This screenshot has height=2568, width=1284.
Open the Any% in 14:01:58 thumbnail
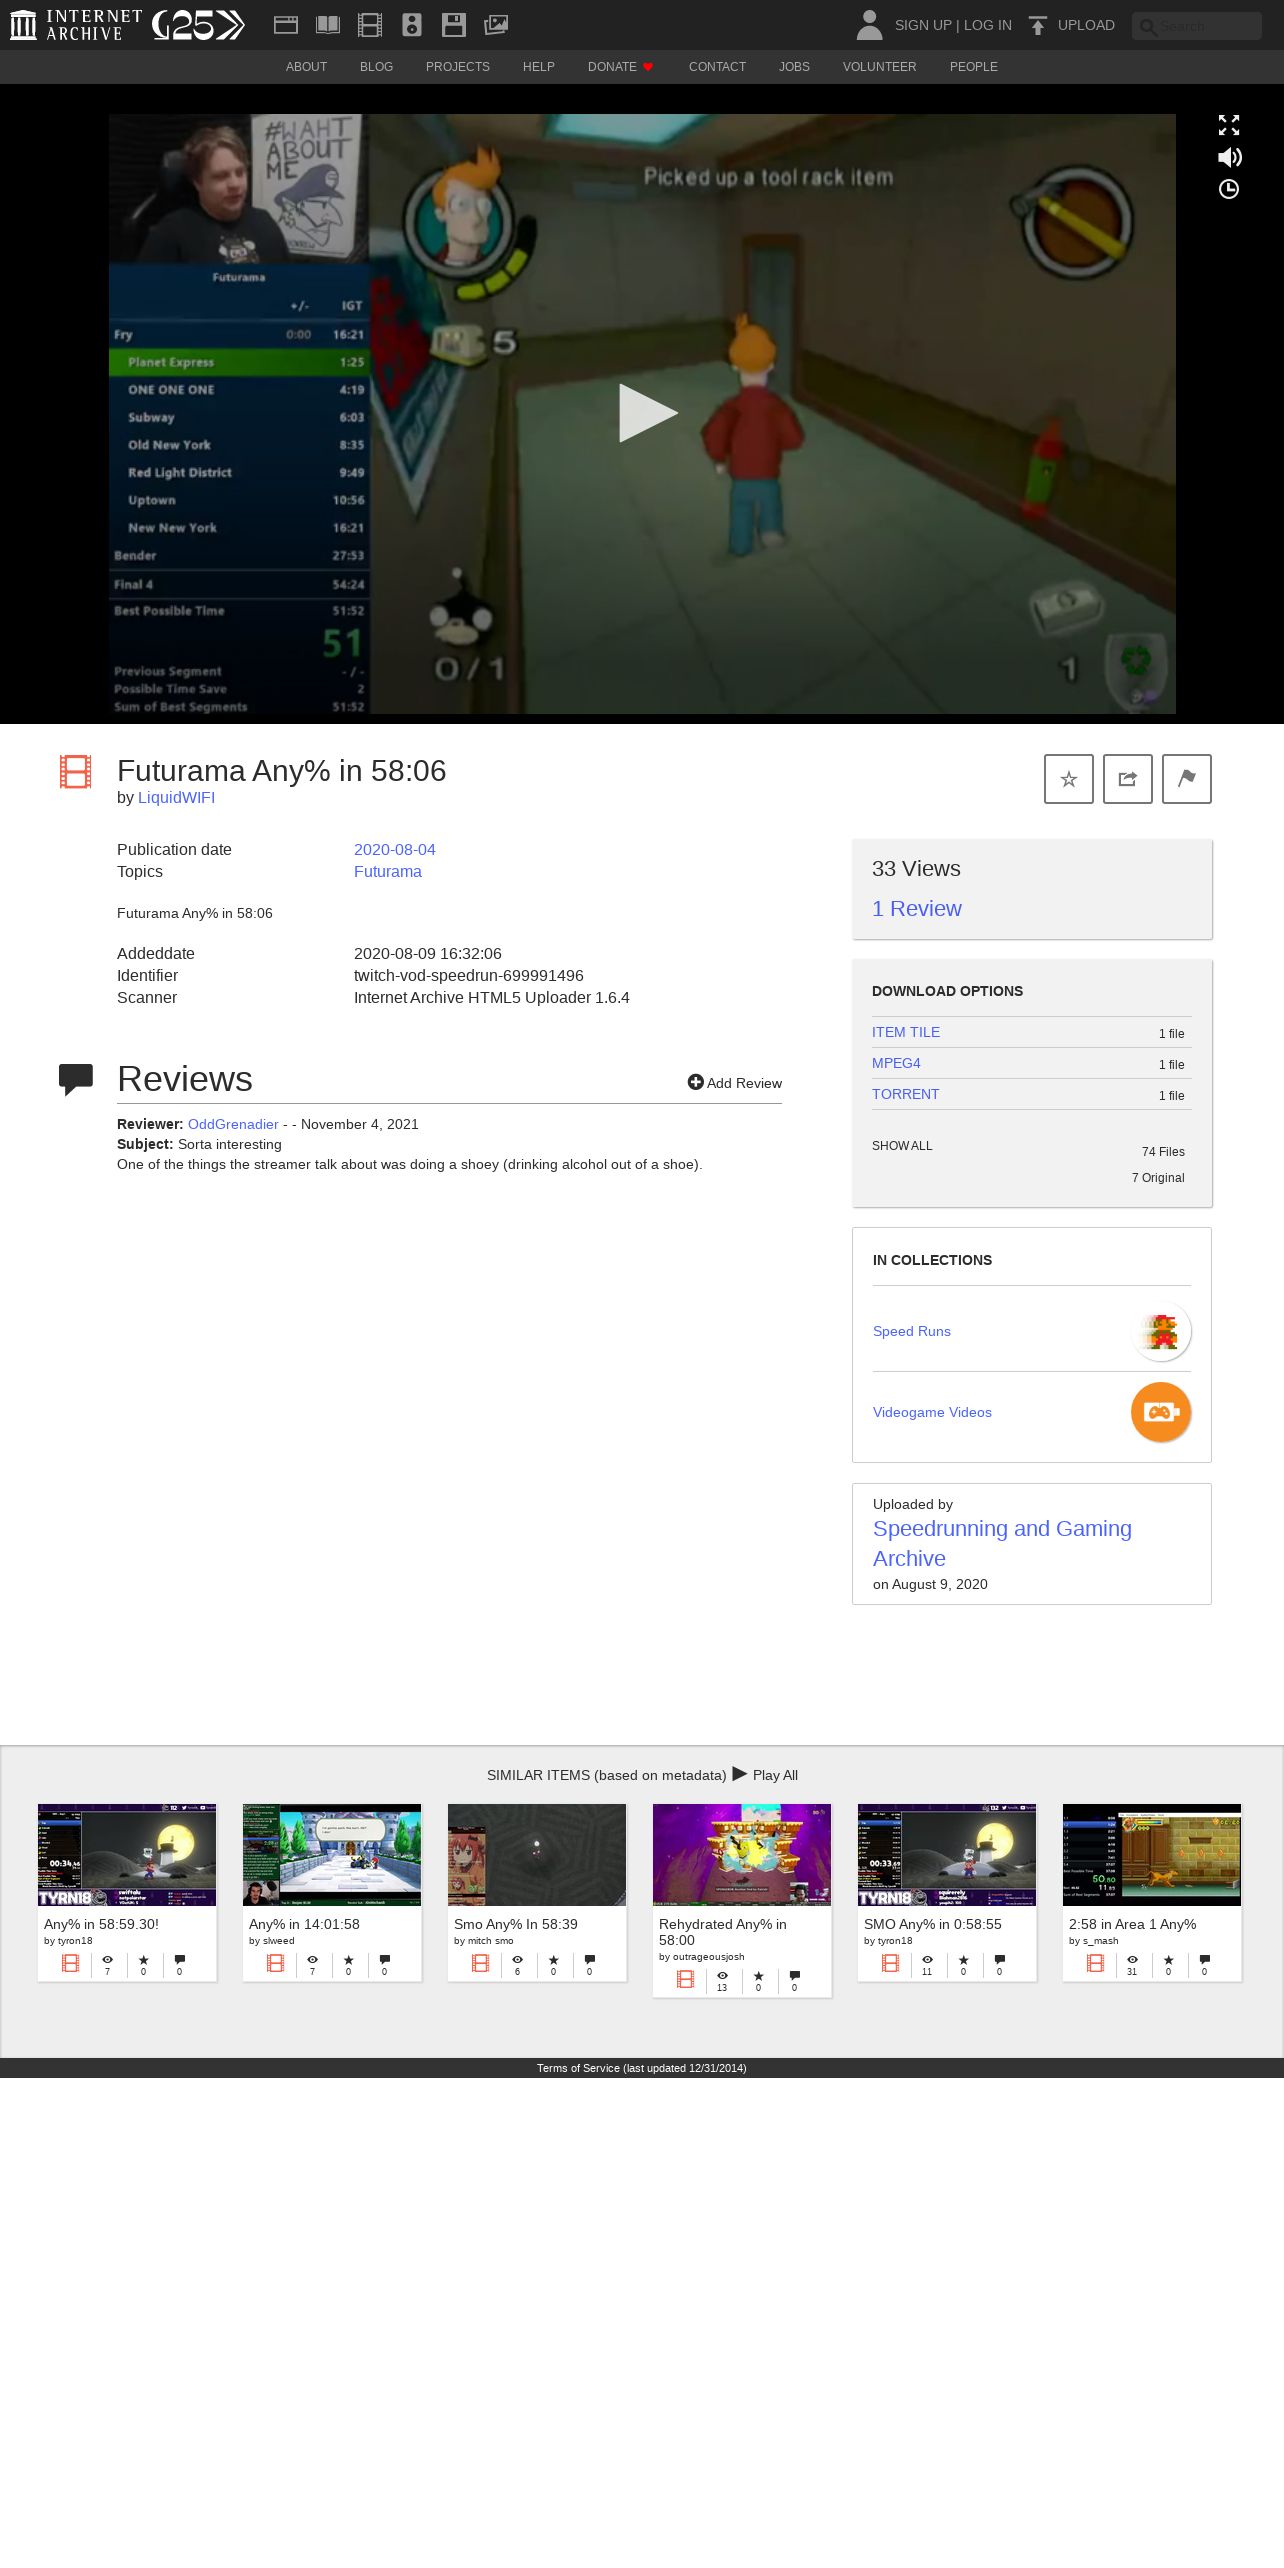pos(332,1855)
